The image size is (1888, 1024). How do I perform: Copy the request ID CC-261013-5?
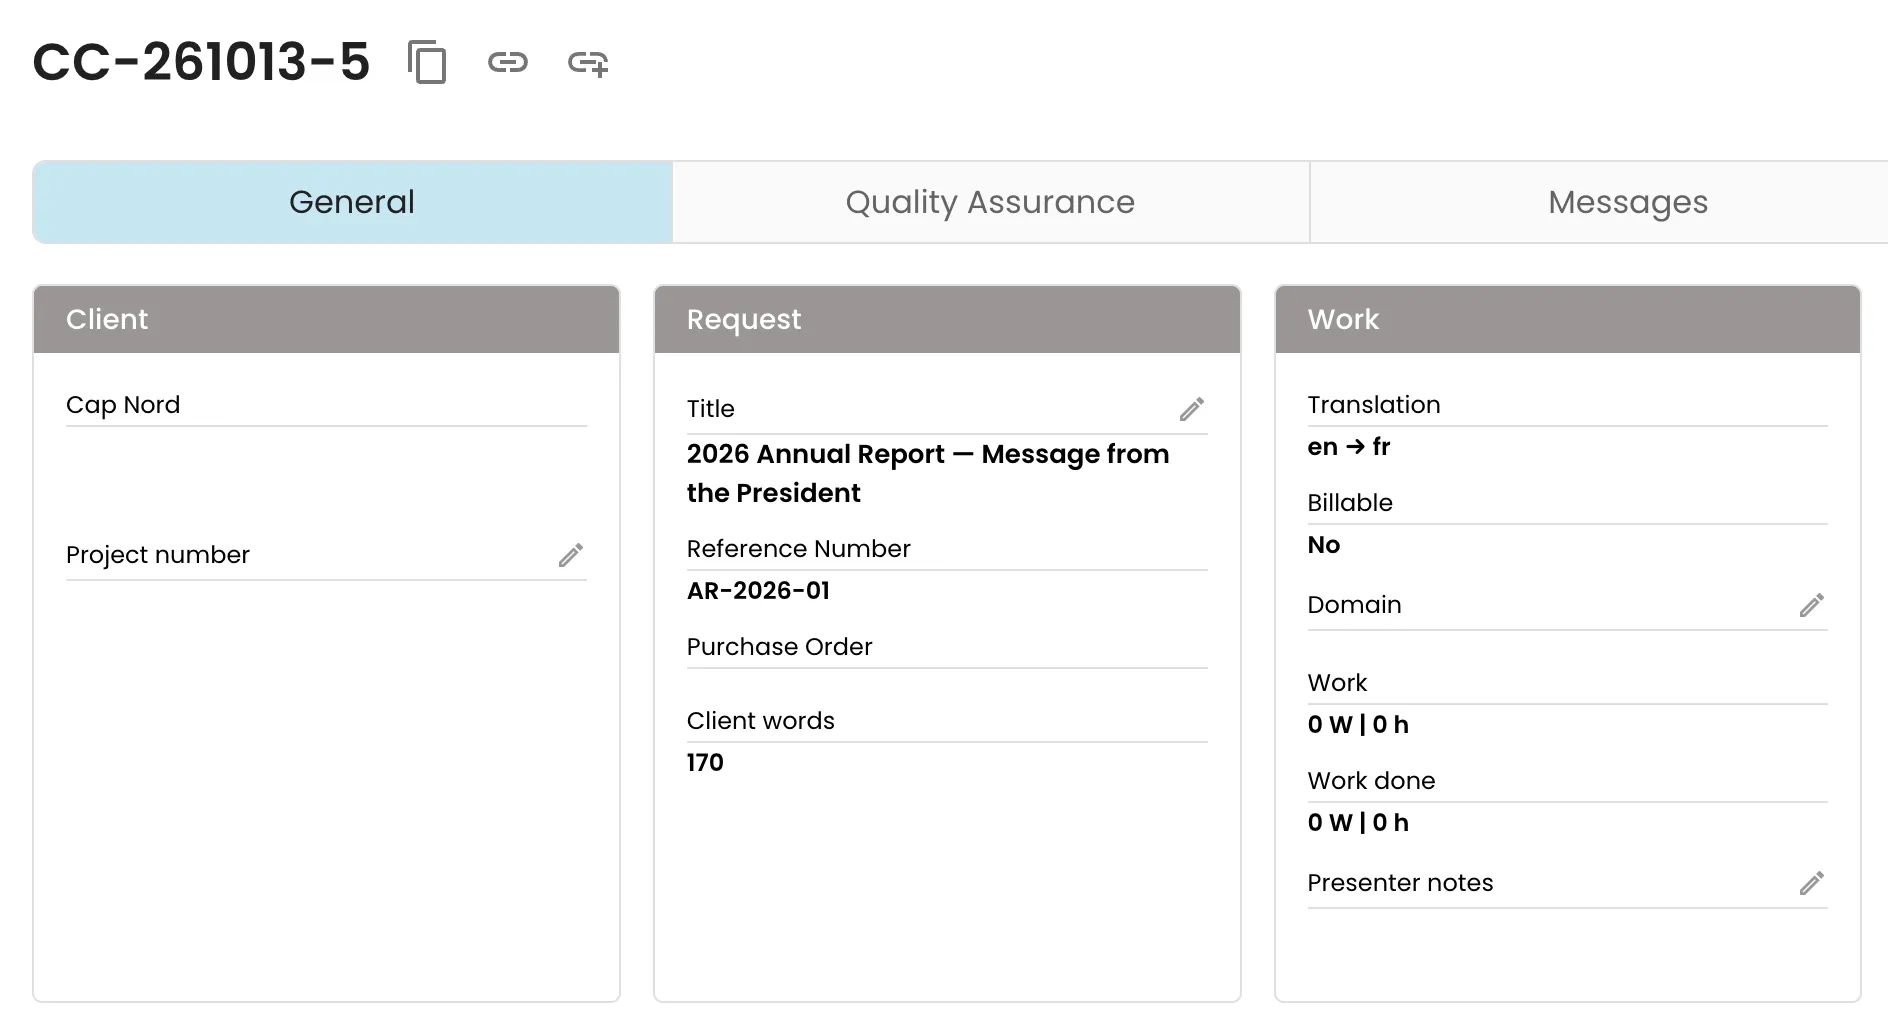click(x=427, y=62)
